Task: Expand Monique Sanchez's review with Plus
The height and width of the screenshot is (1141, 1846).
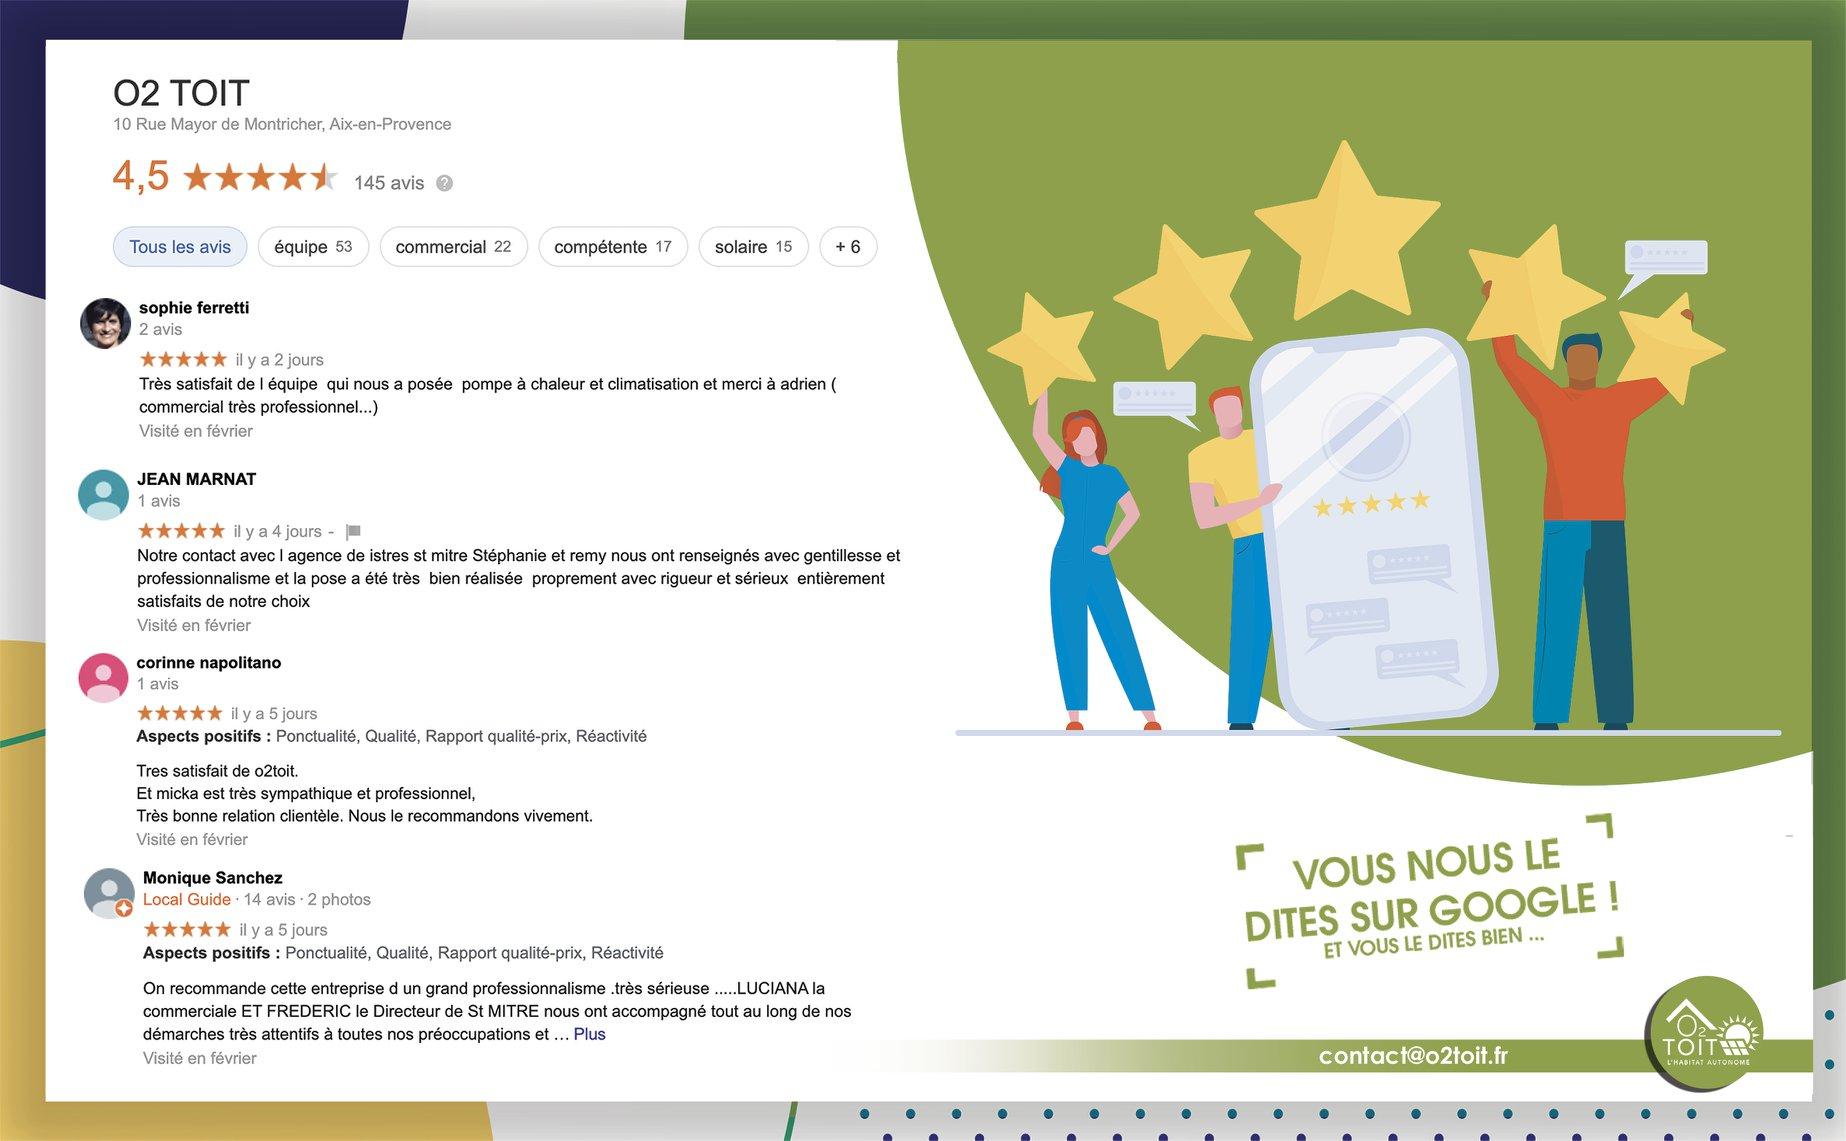Action: [589, 1034]
